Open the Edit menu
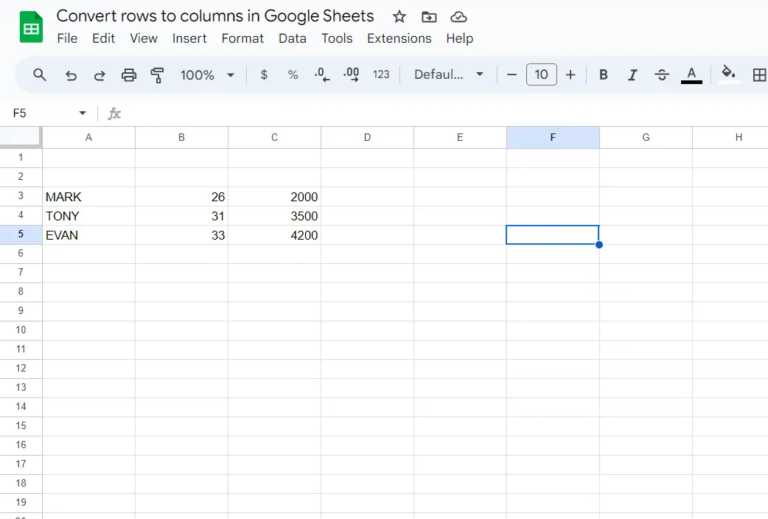 tap(103, 38)
